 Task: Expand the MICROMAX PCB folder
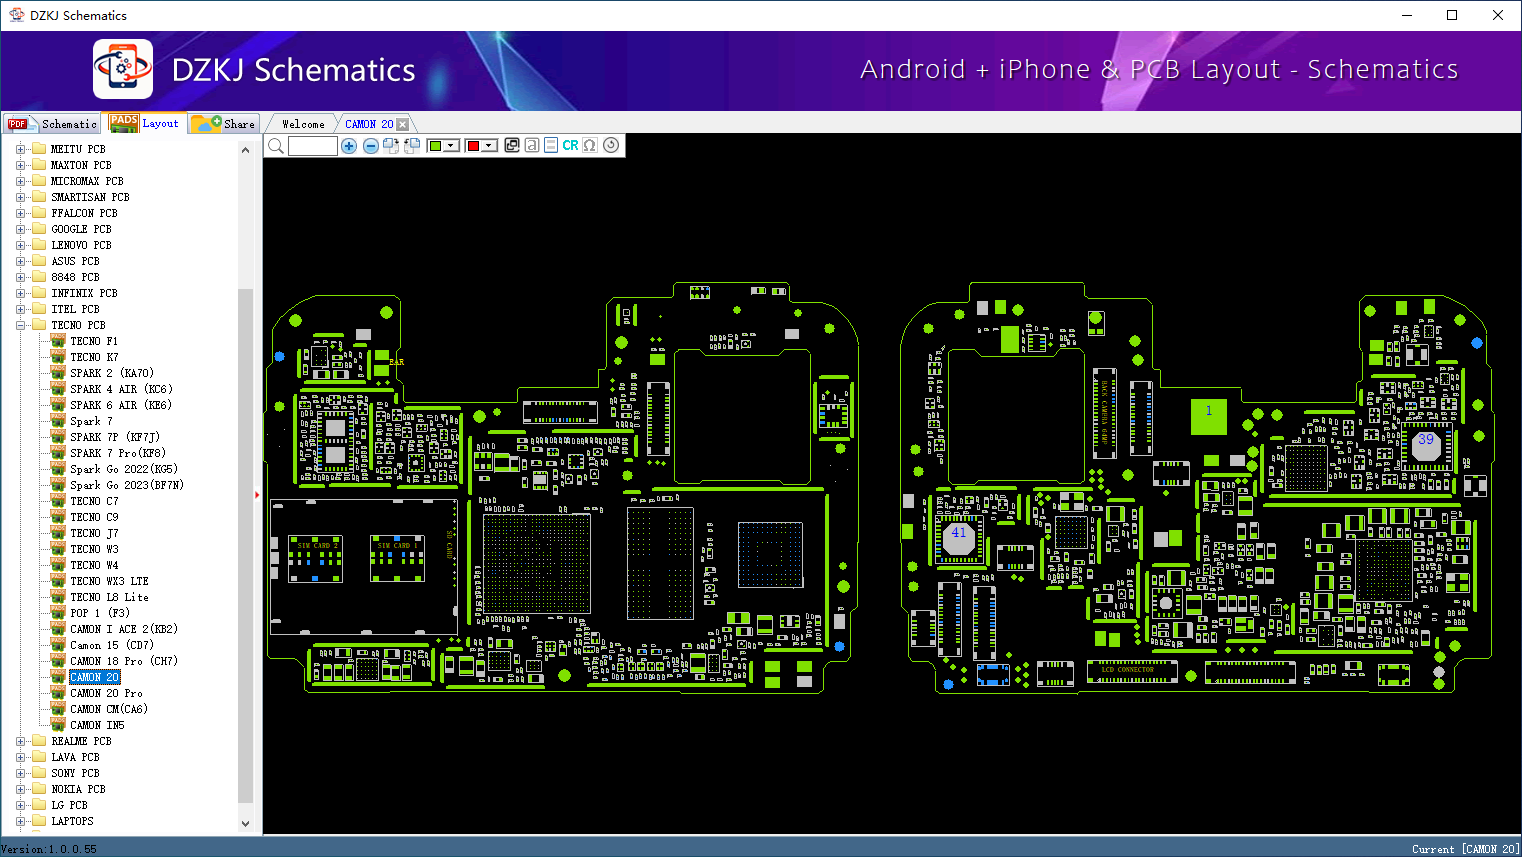(x=20, y=181)
